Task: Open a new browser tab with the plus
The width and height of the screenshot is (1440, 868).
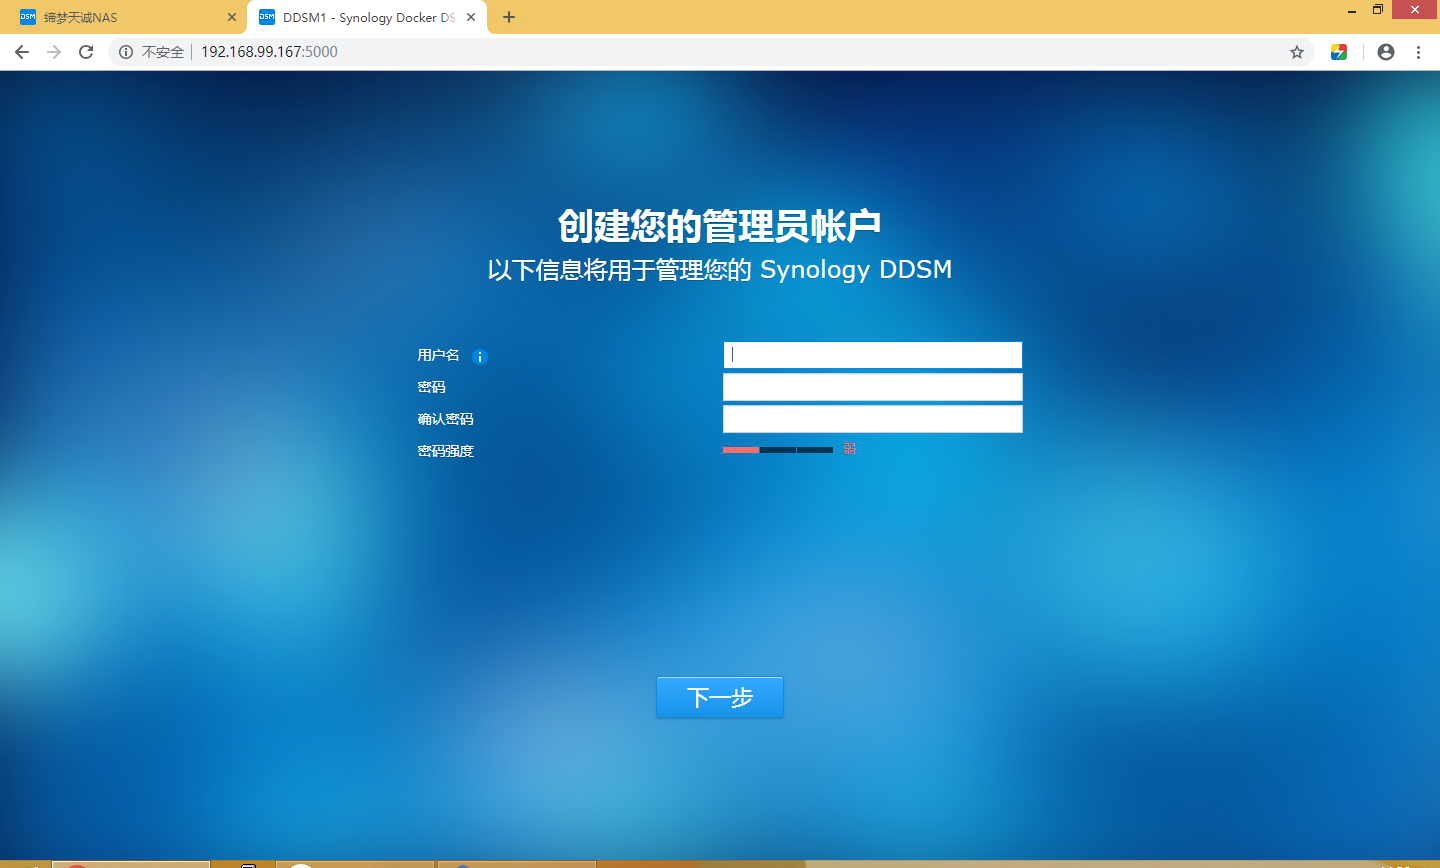Action: [509, 16]
